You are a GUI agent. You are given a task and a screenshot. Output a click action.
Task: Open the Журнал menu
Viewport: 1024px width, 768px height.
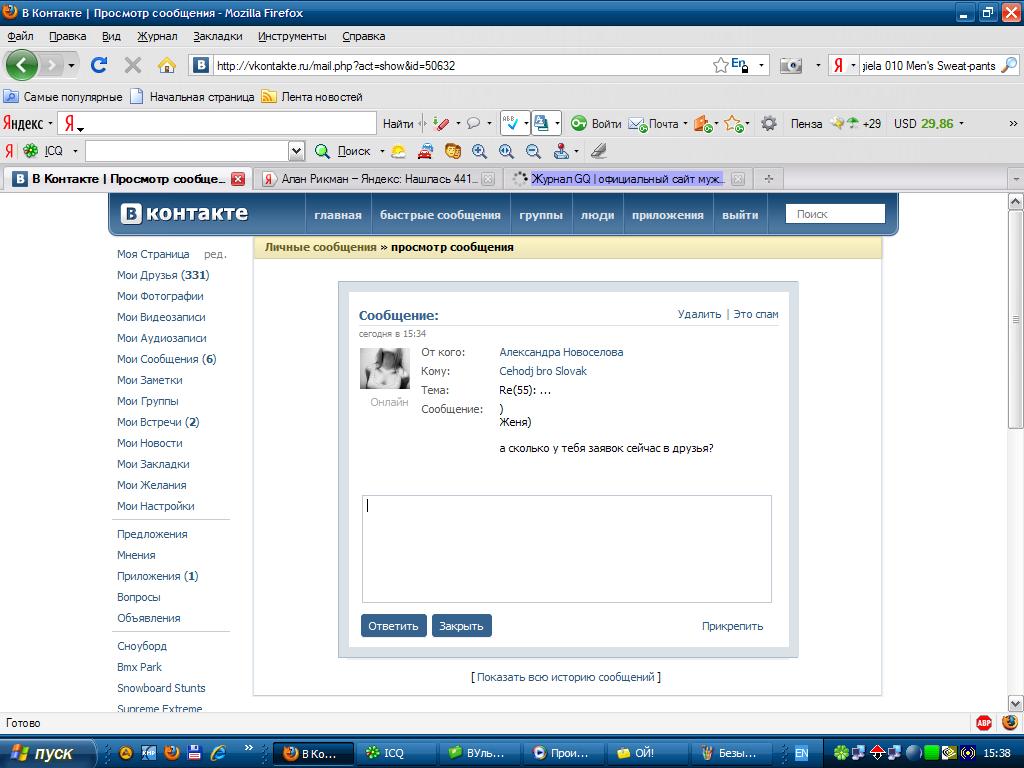pyautogui.click(x=157, y=37)
